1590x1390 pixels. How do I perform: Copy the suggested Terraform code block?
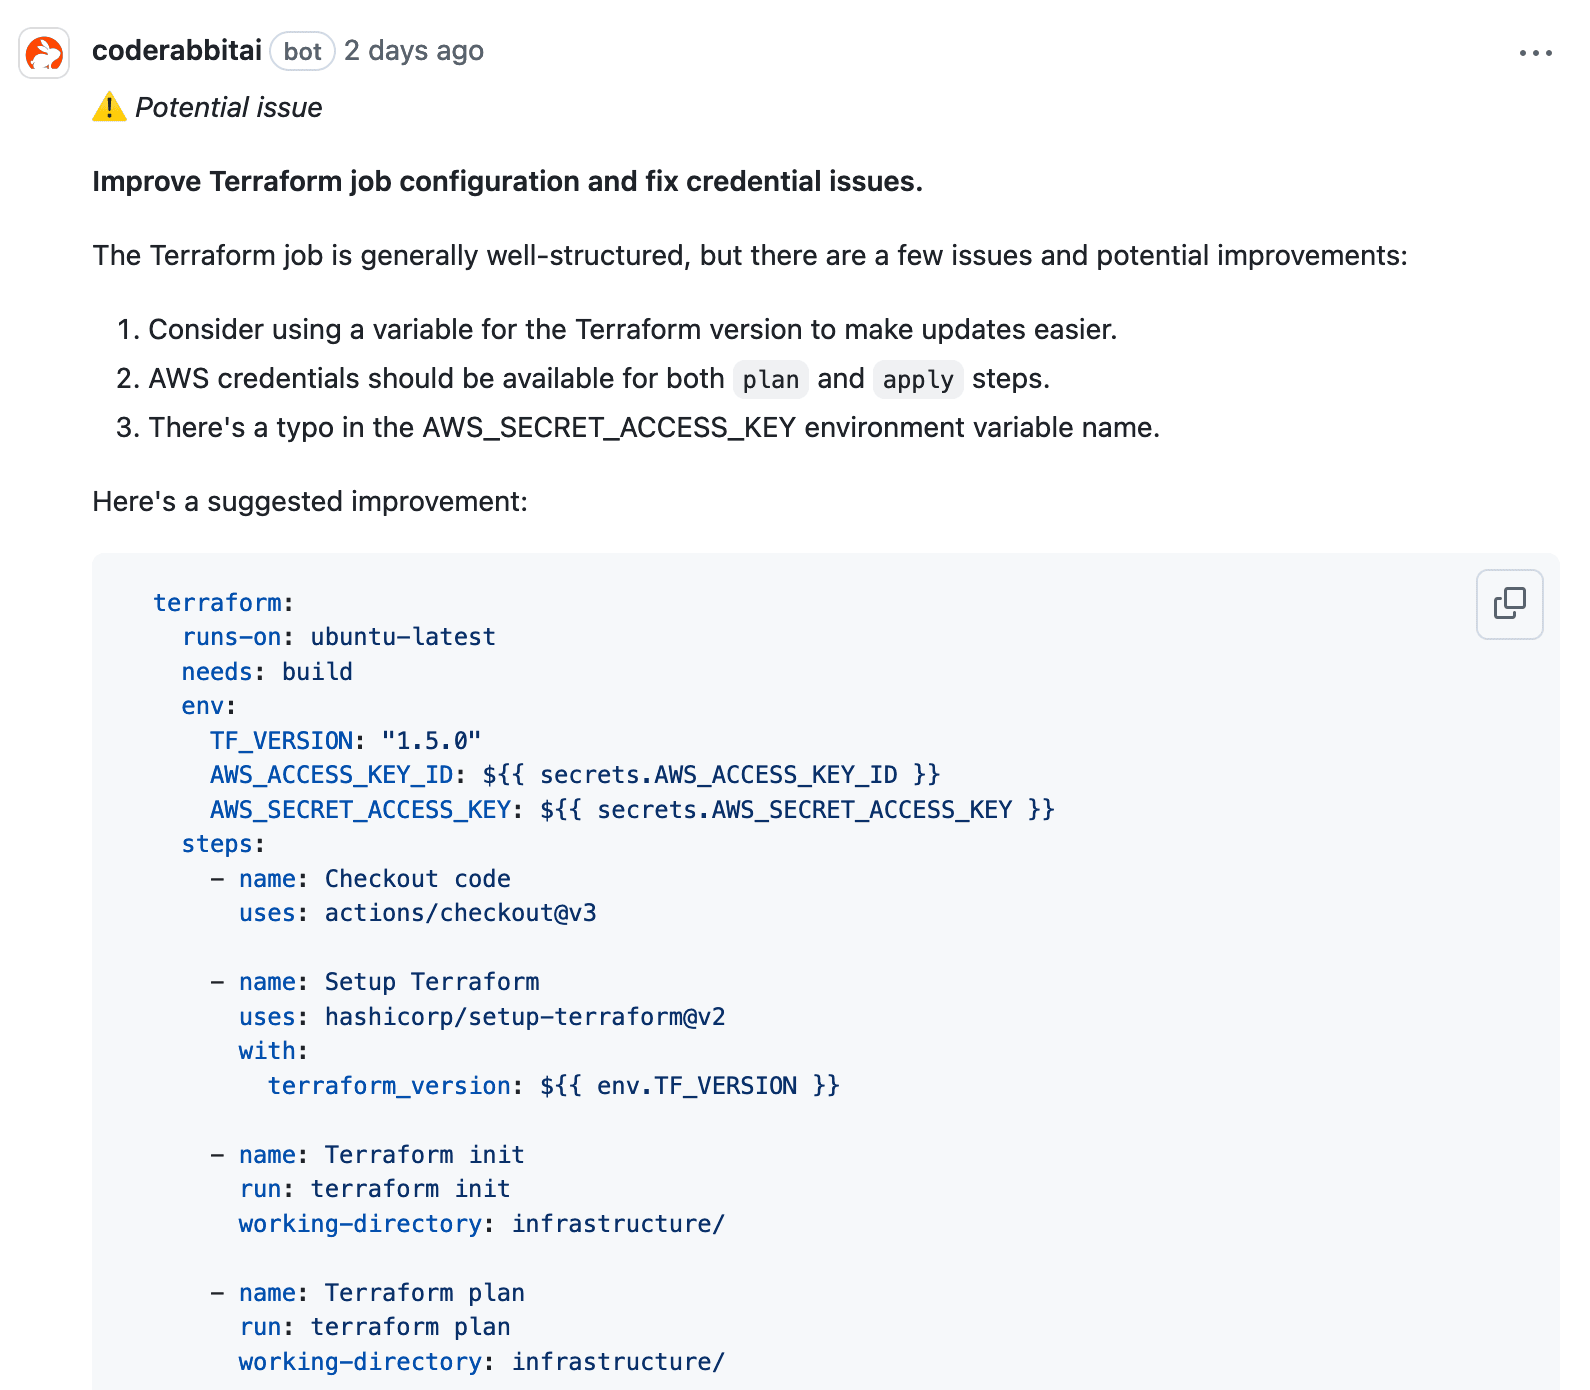click(1509, 604)
